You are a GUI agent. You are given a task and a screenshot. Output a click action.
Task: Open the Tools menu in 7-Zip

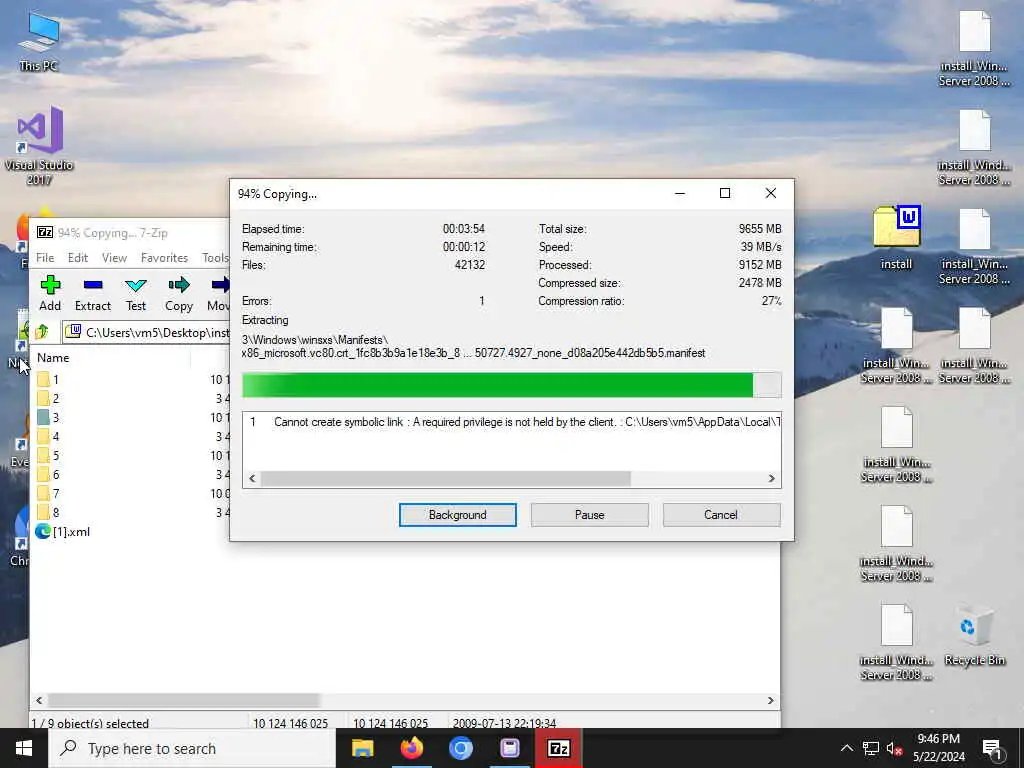(215, 258)
